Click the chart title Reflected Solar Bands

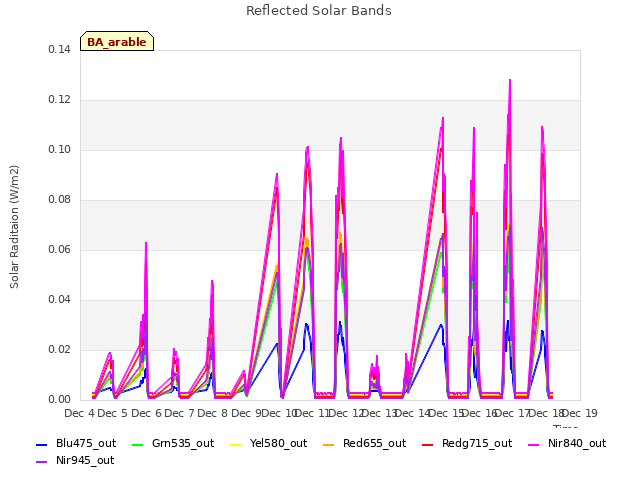click(319, 11)
